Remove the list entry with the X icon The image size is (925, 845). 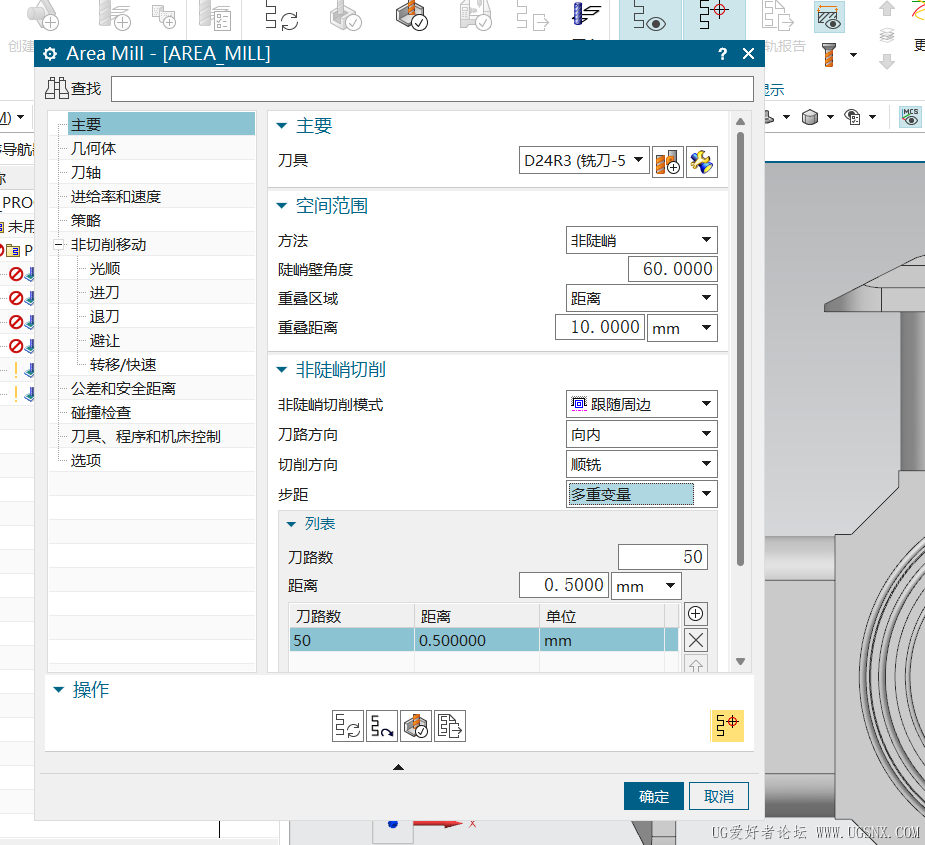[696, 641]
